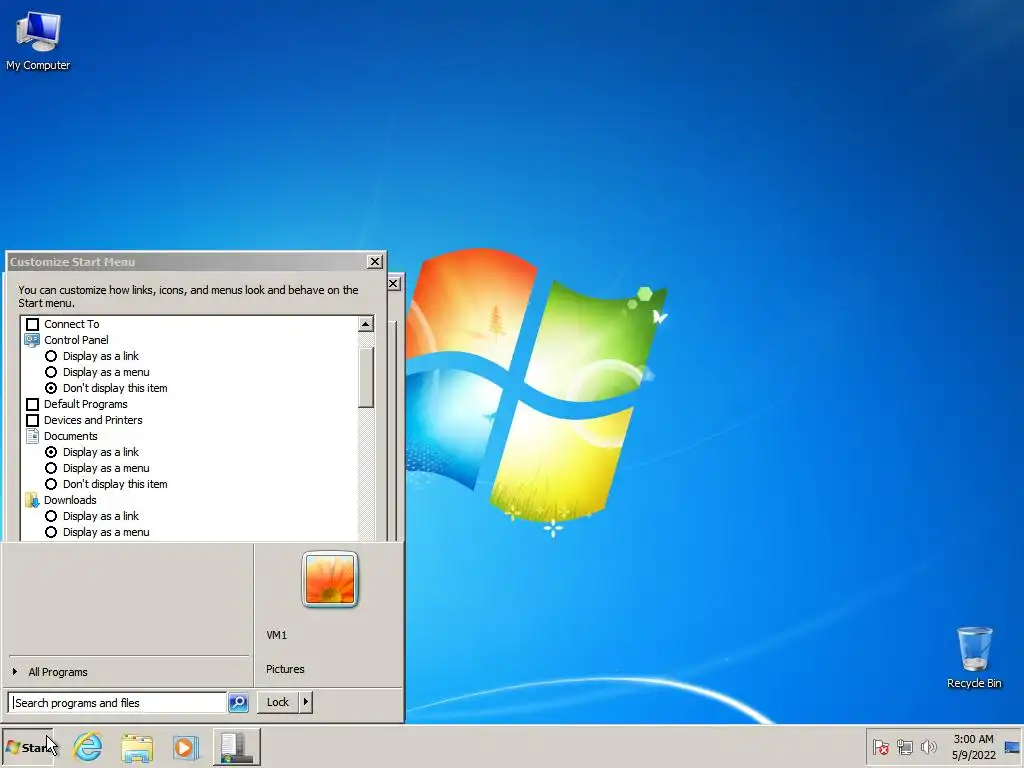Image resolution: width=1024 pixels, height=768 pixels.
Task: Click the list scrollbar up arrow
Action: point(366,324)
